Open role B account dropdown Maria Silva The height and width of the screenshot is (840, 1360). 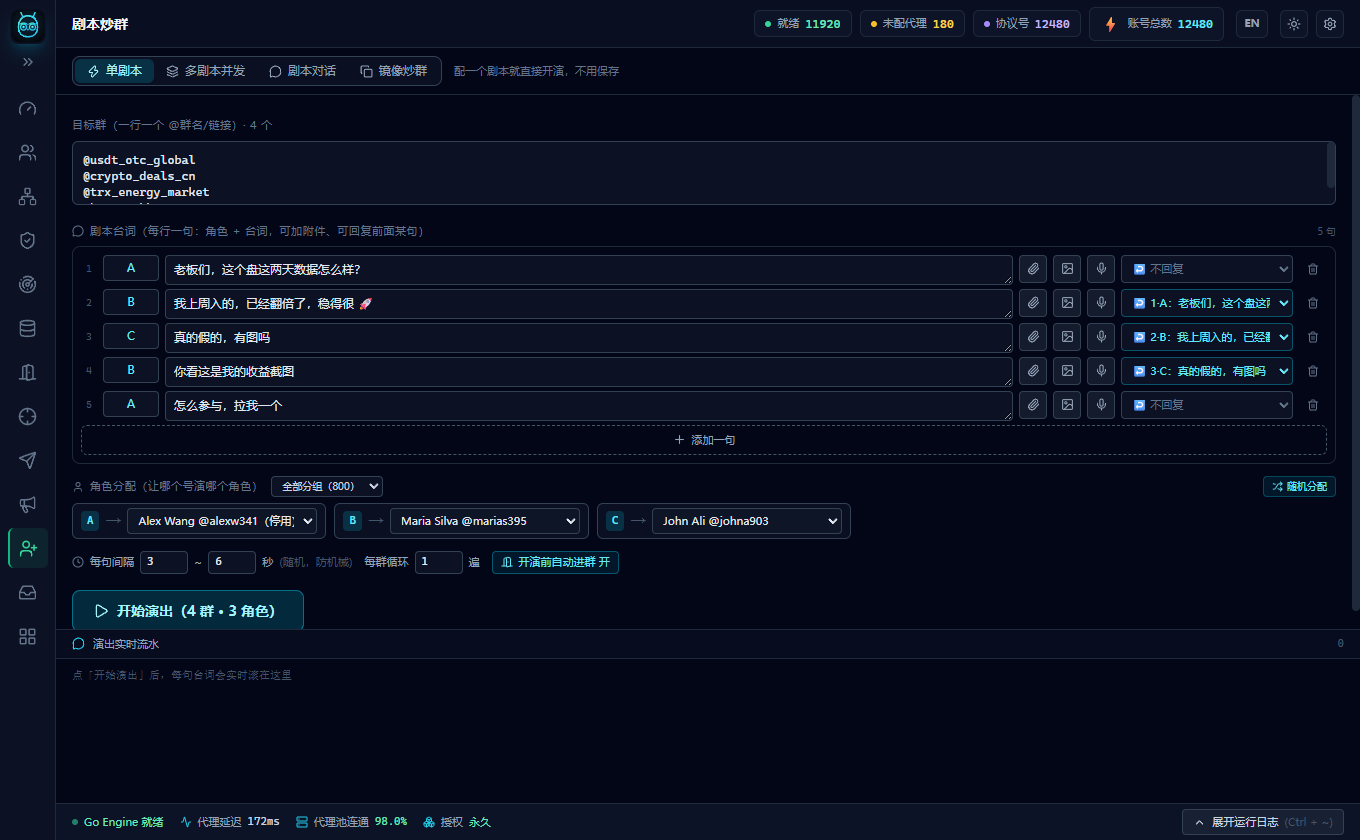(x=485, y=521)
